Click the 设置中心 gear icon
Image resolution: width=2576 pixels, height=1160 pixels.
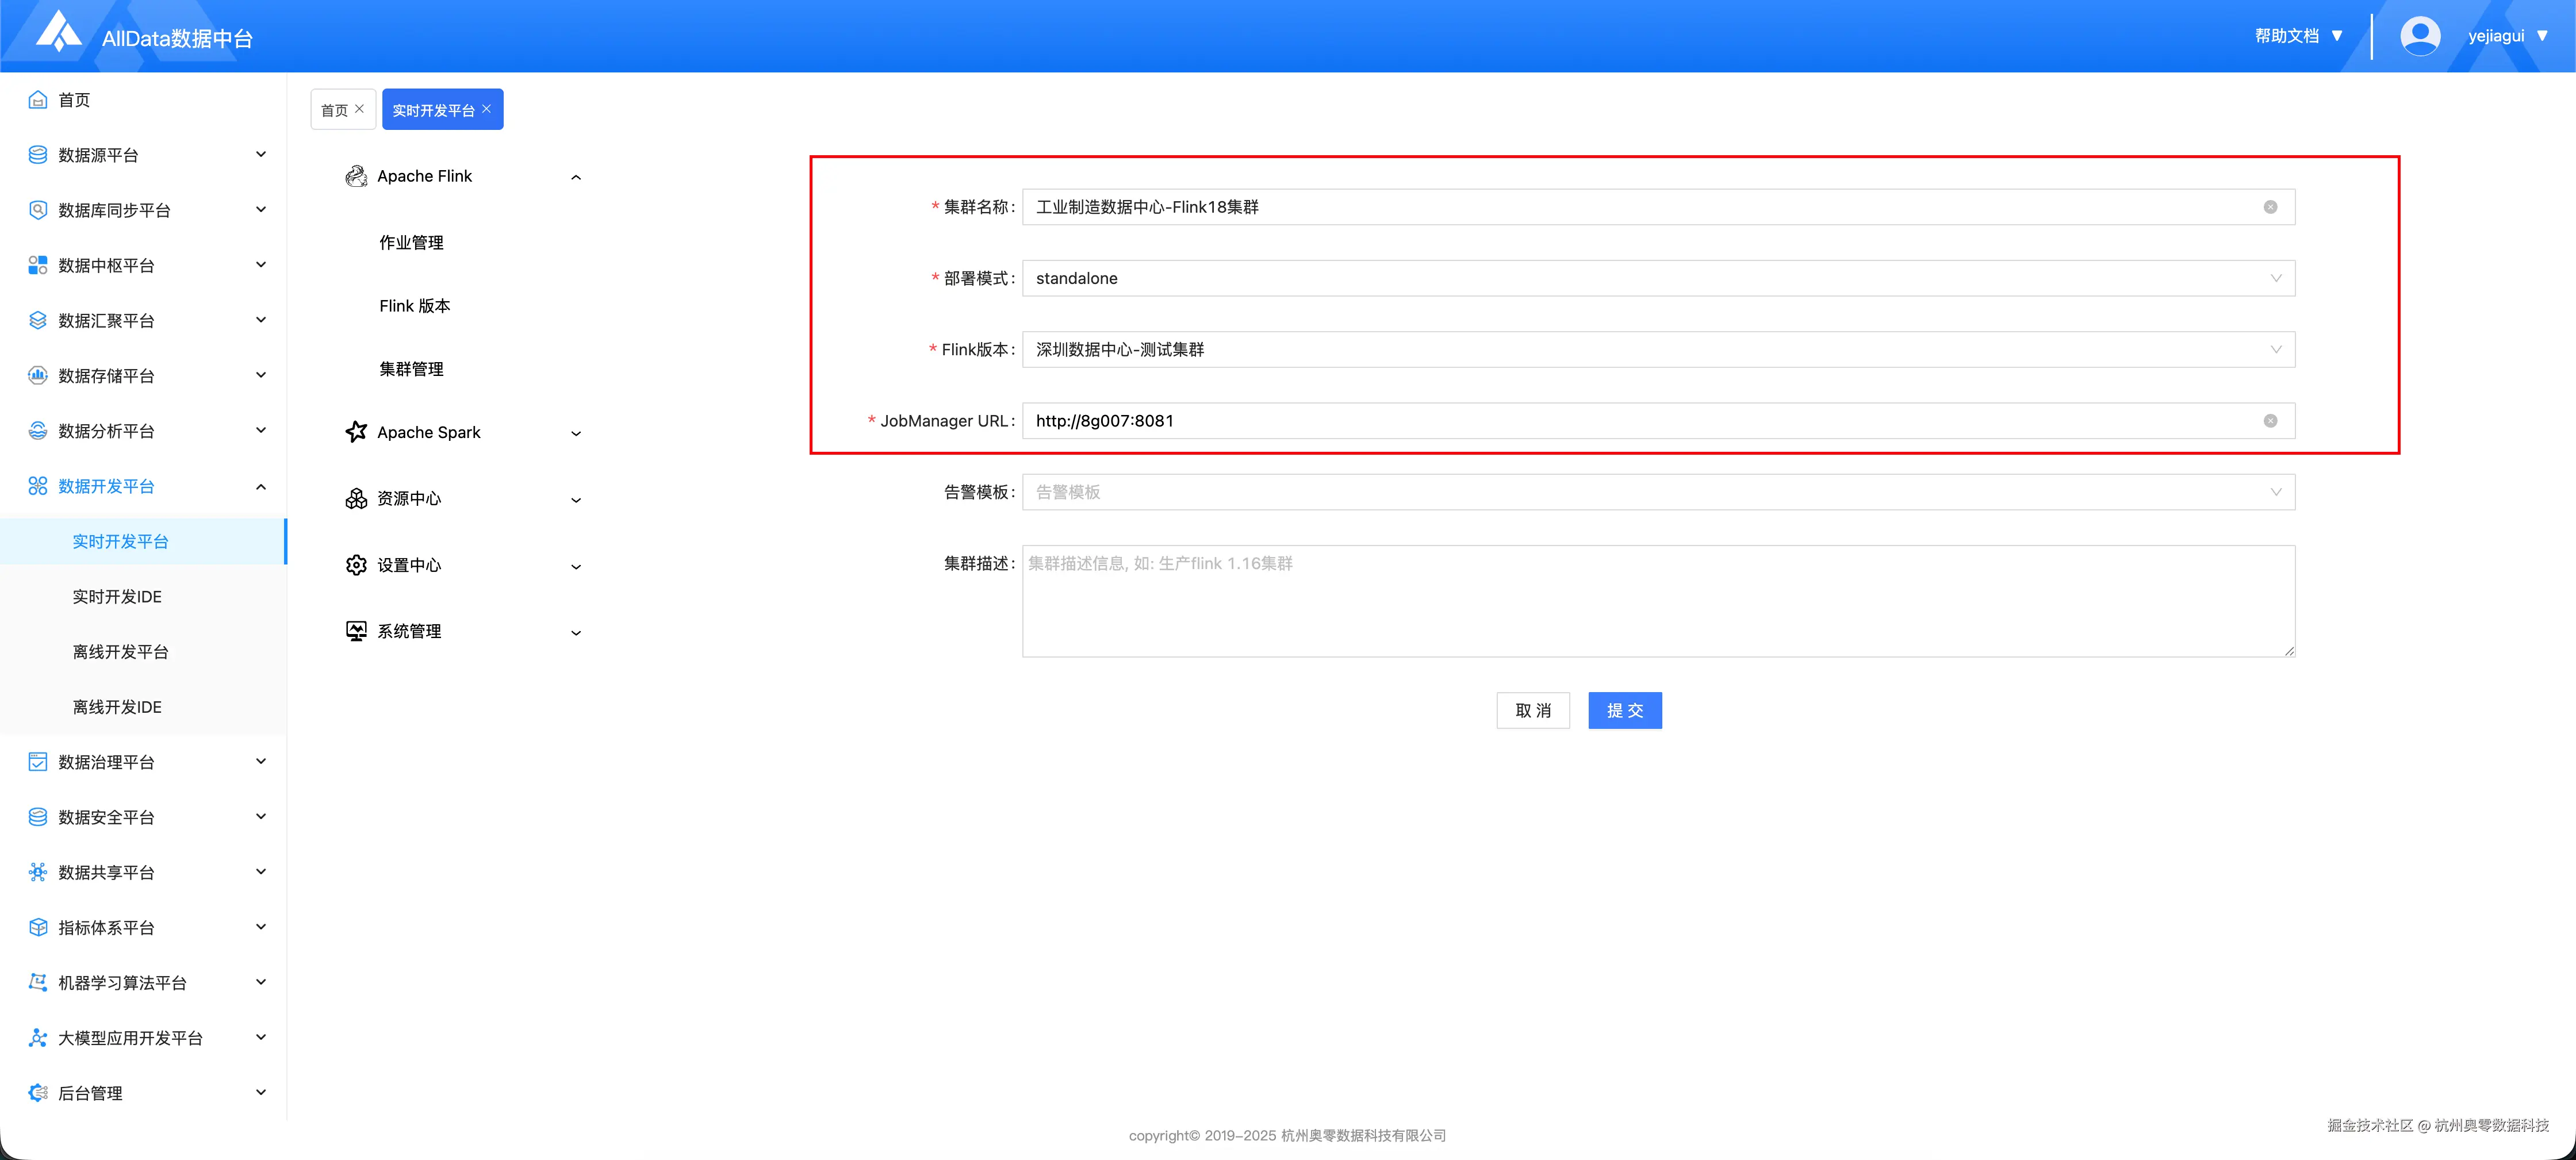click(356, 565)
